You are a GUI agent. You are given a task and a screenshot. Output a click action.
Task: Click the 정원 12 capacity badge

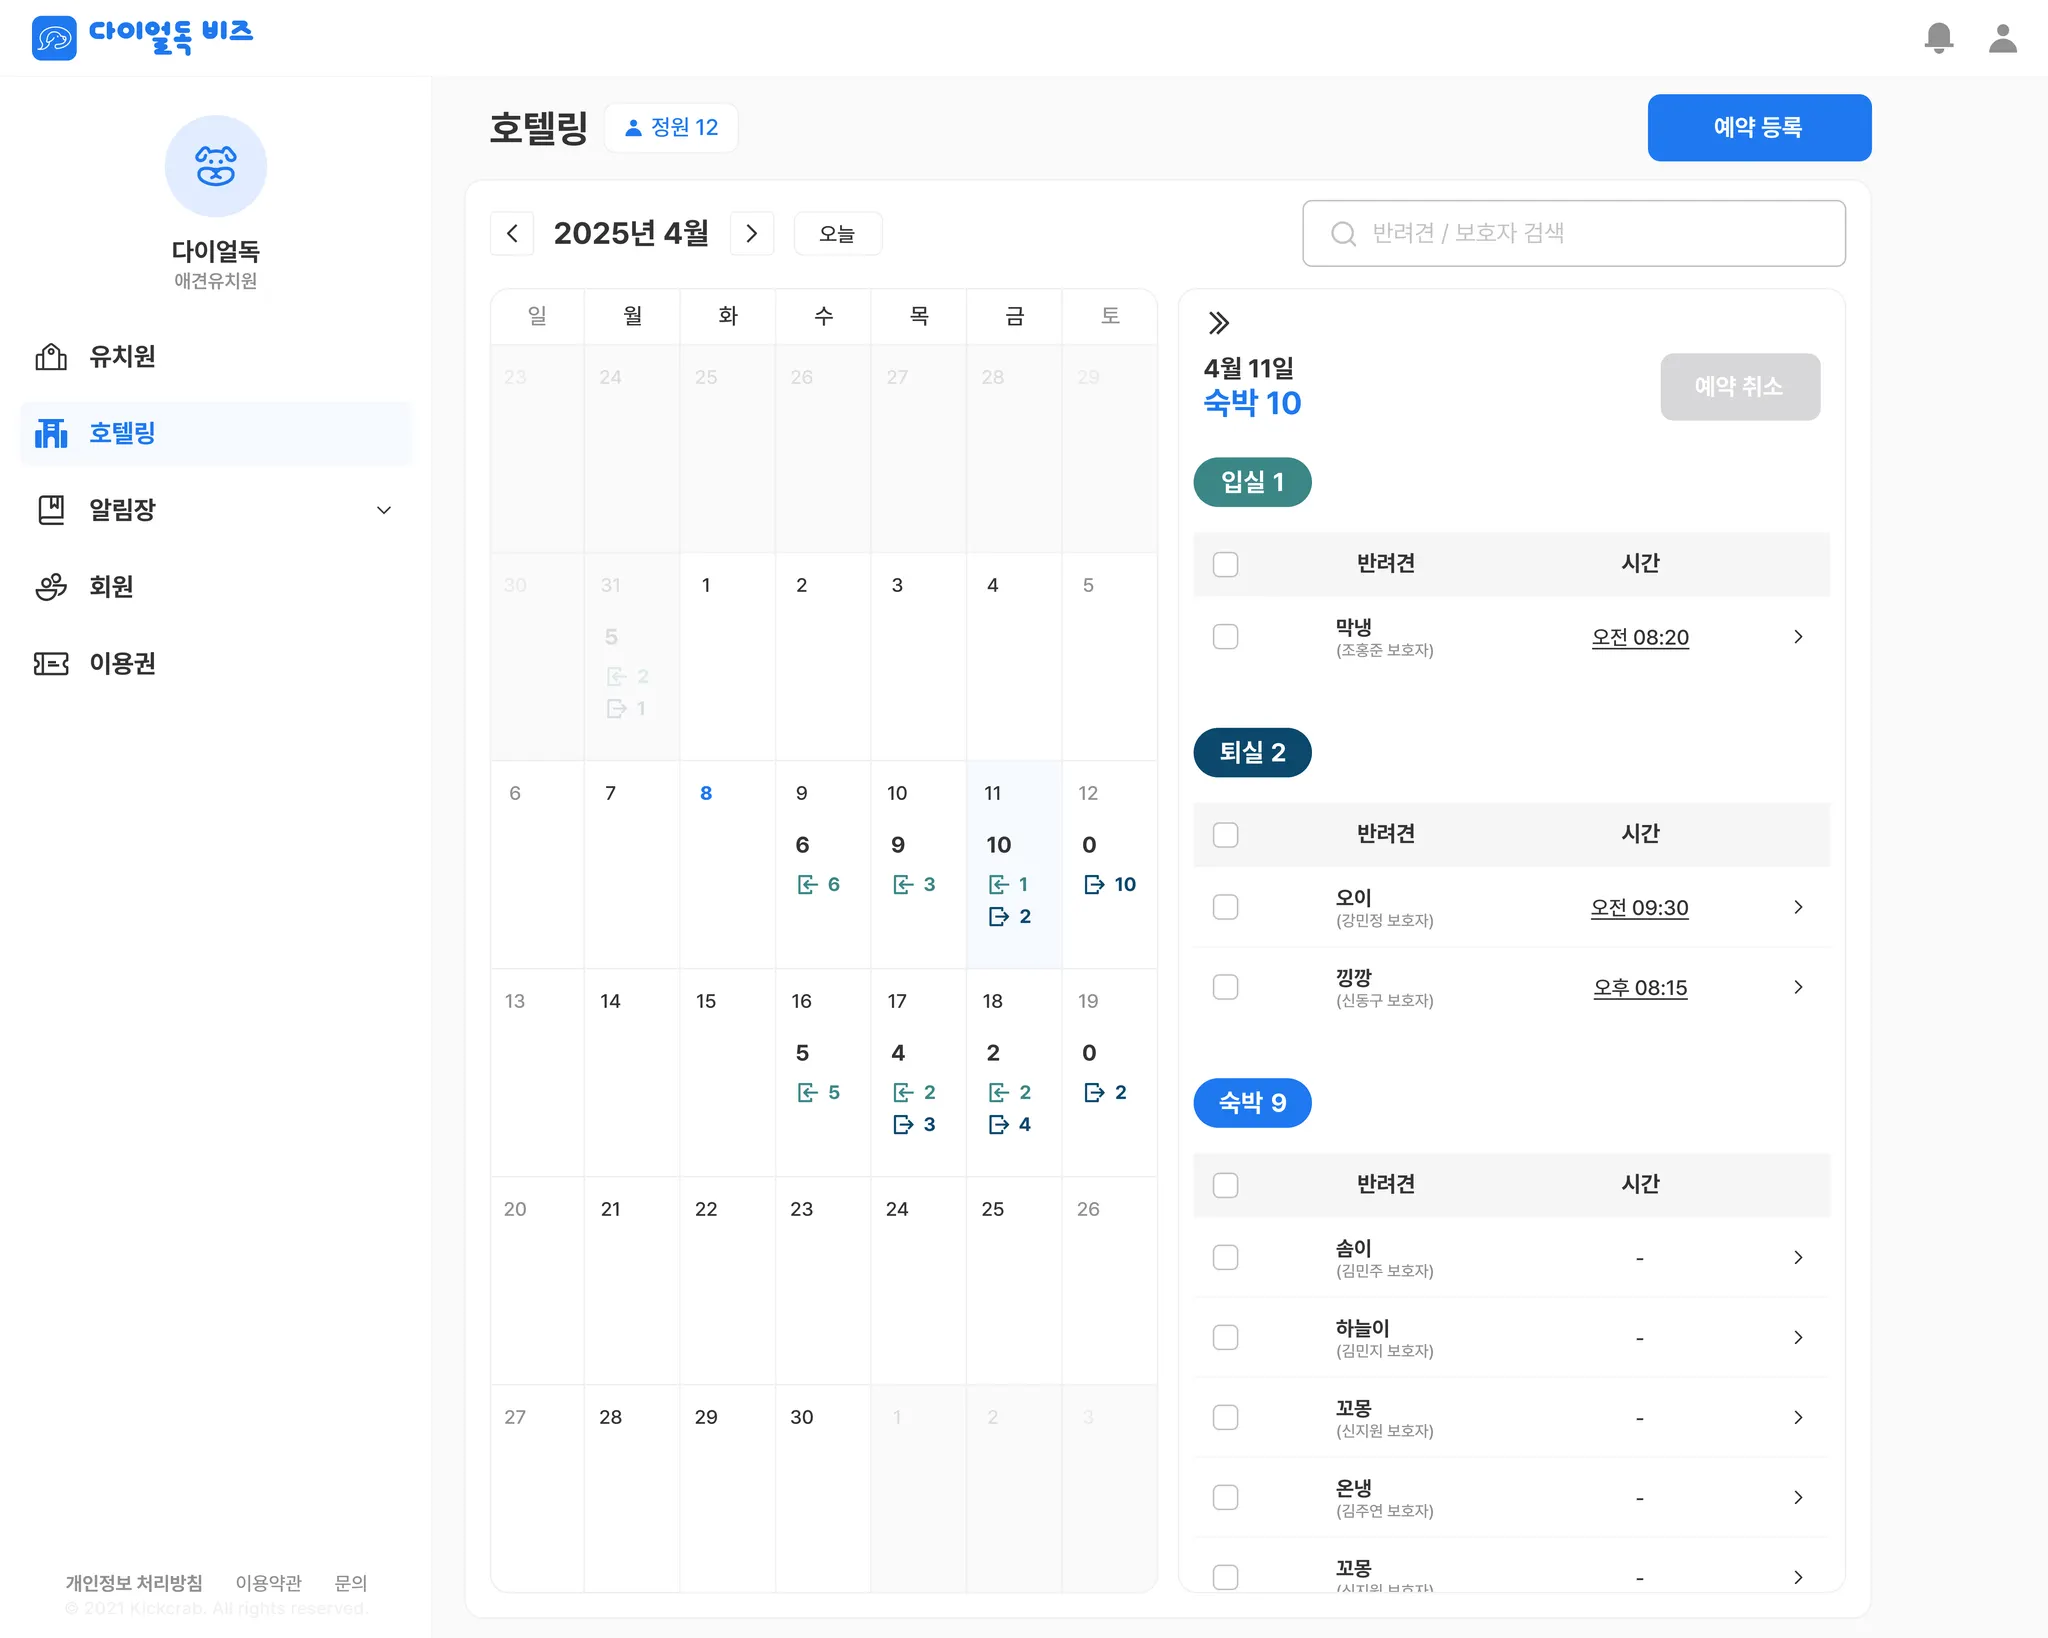(x=671, y=127)
